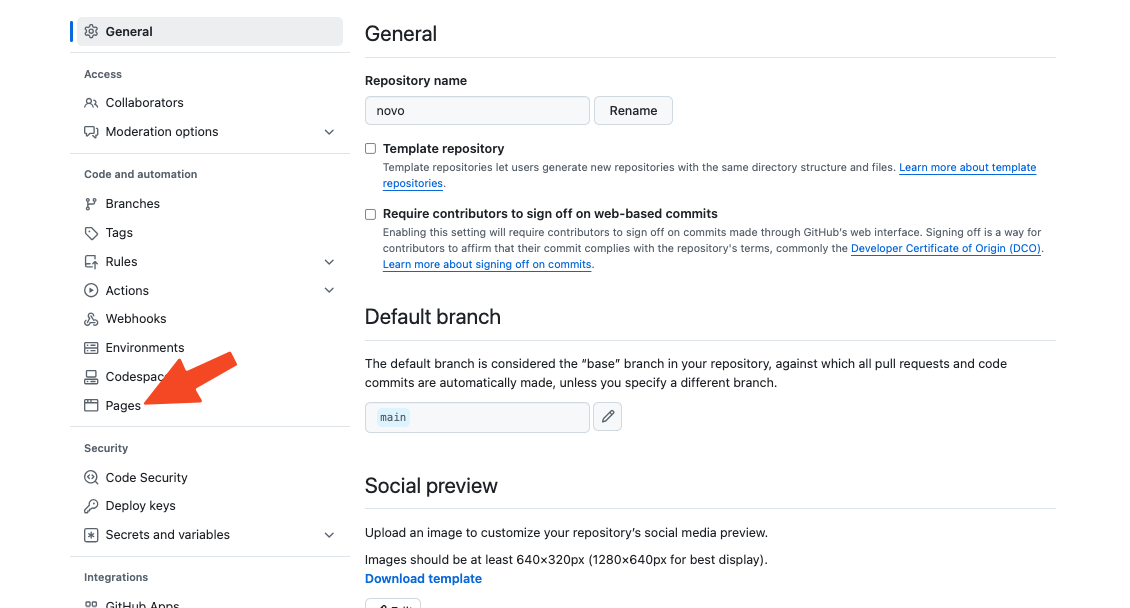Click the Tags icon in sidebar
1130x608 pixels.
tap(91, 233)
